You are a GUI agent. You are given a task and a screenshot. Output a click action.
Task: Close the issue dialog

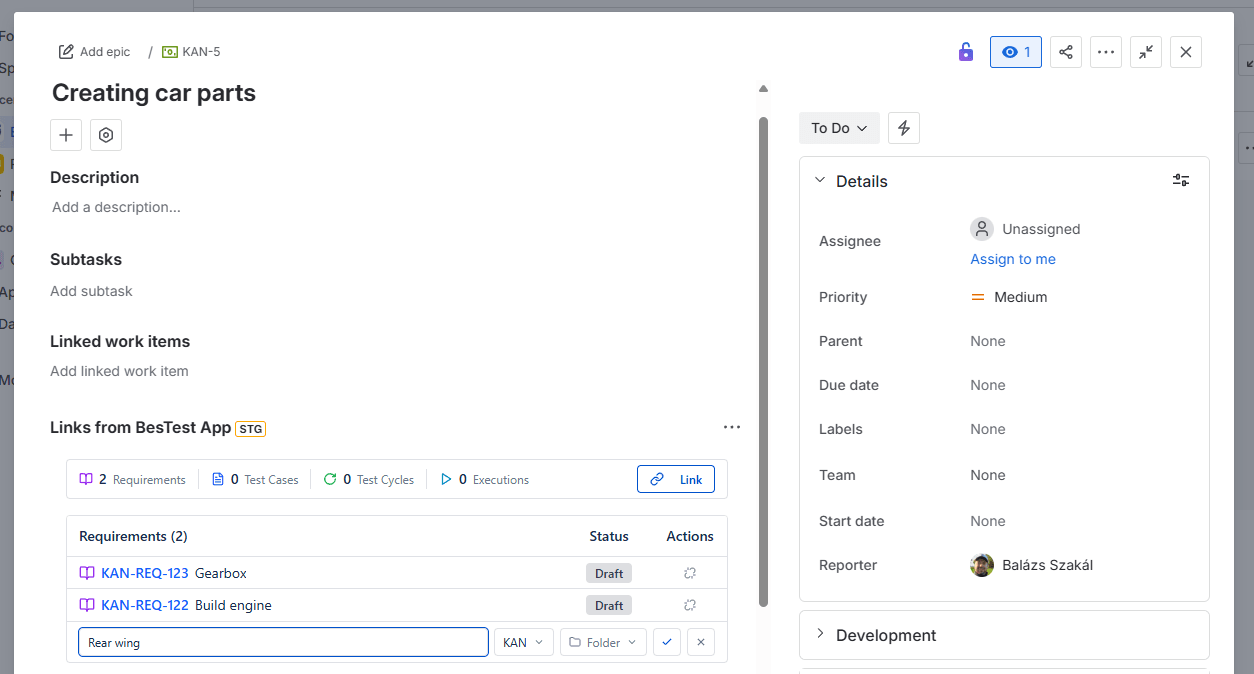(1186, 52)
